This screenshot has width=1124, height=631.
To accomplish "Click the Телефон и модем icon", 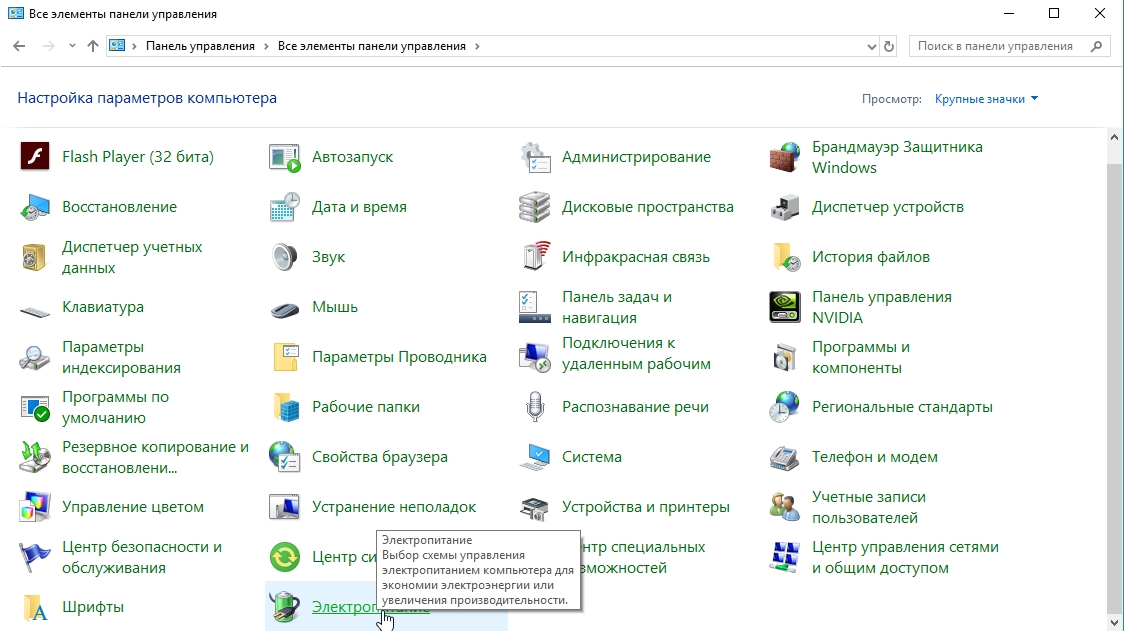I will pyautogui.click(x=784, y=457).
